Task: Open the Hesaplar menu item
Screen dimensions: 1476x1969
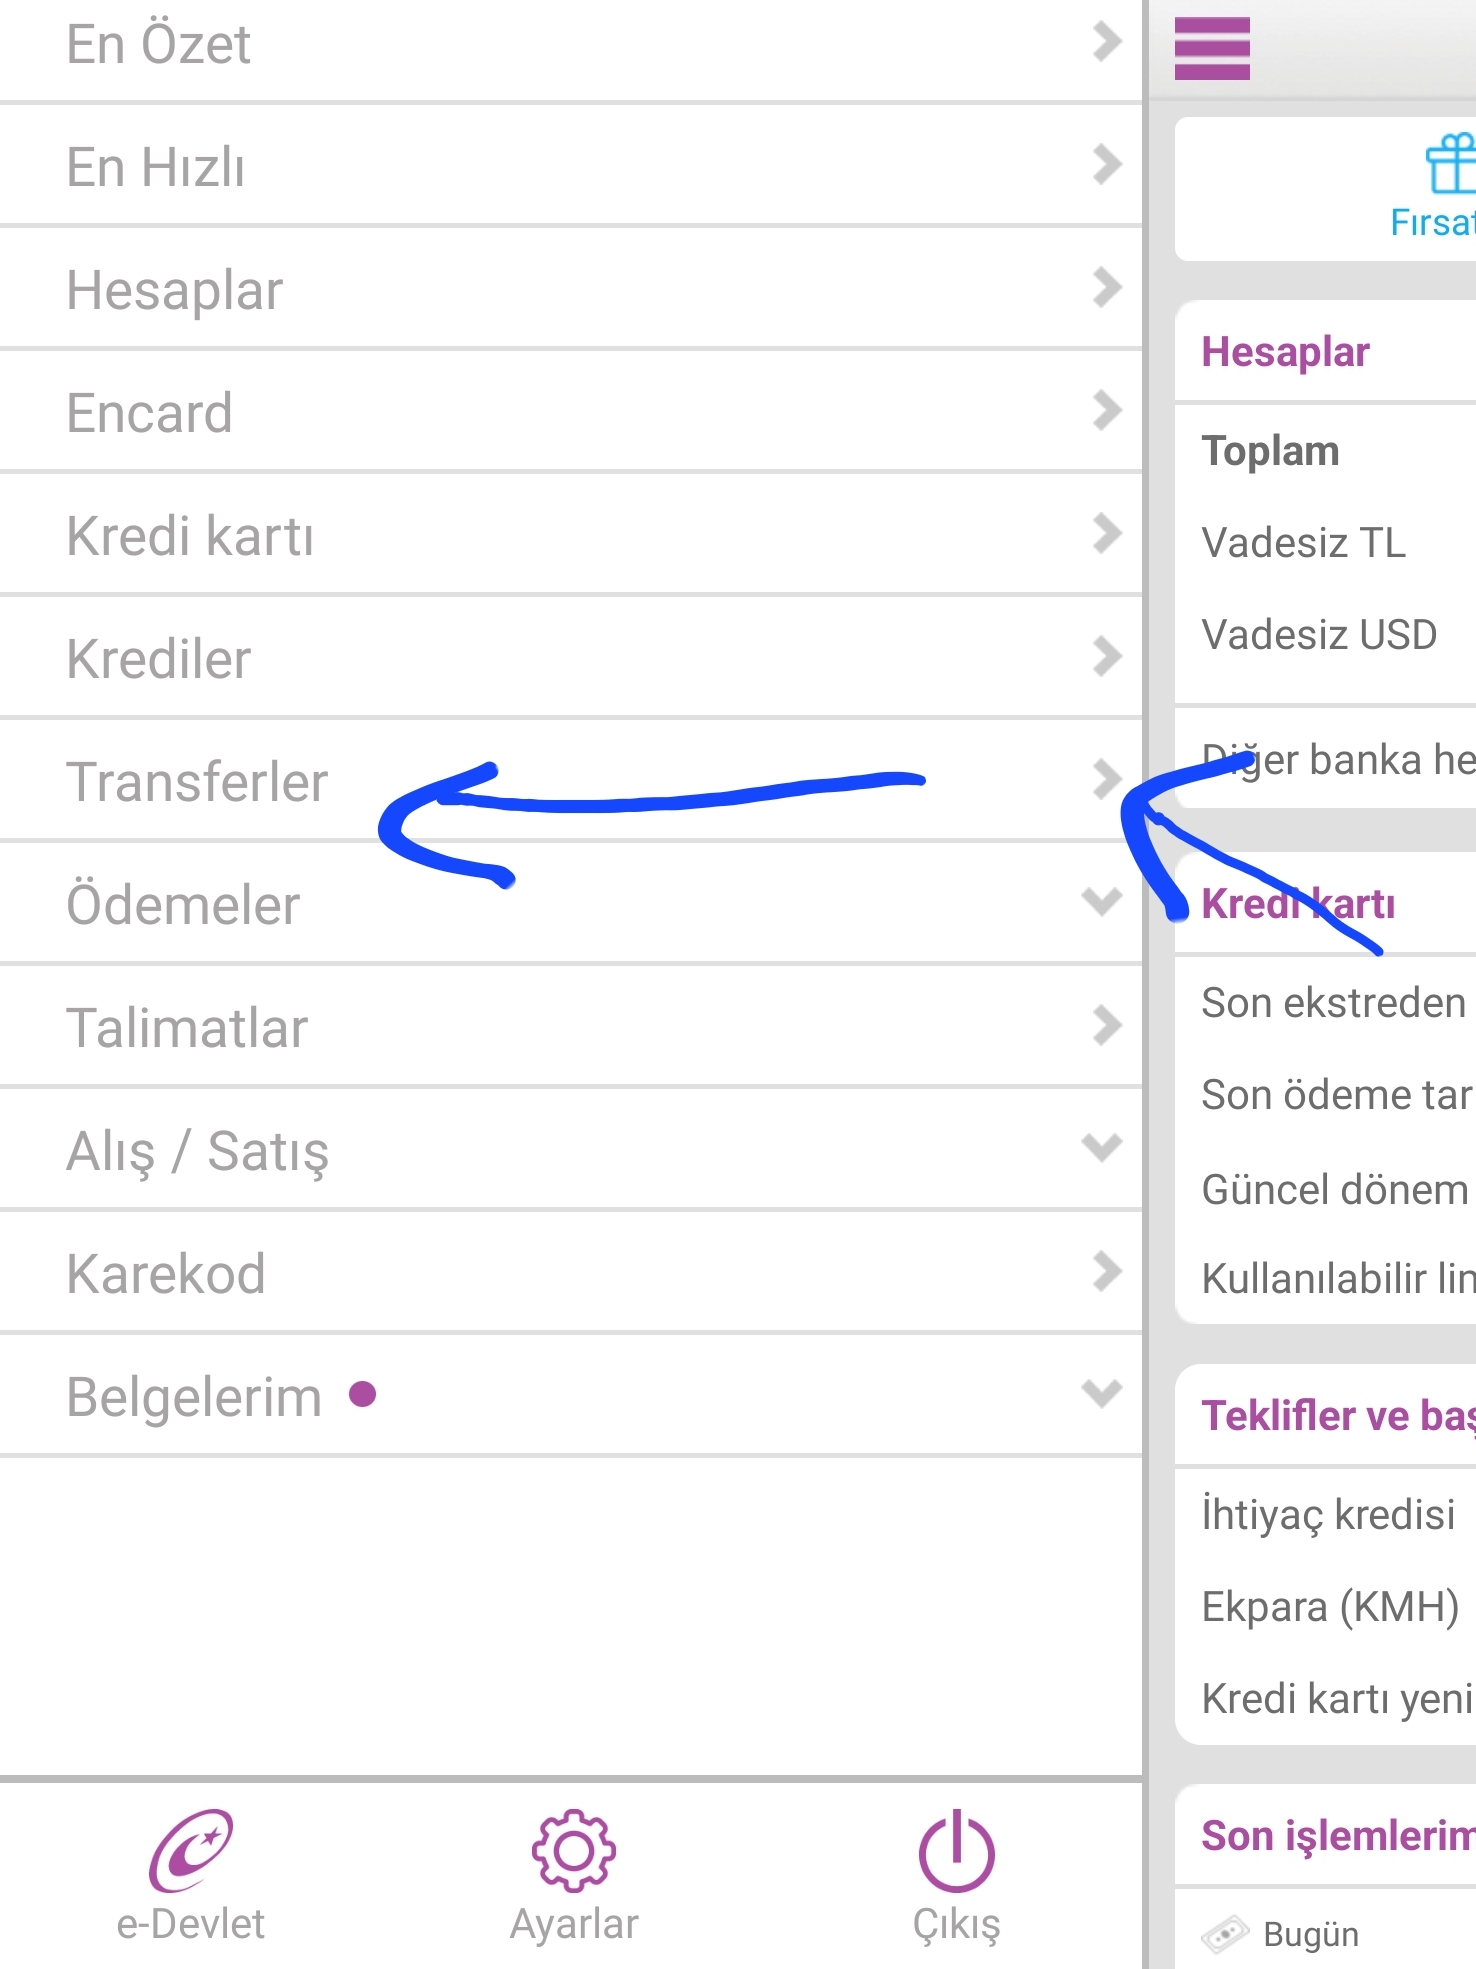Action: point(175,290)
